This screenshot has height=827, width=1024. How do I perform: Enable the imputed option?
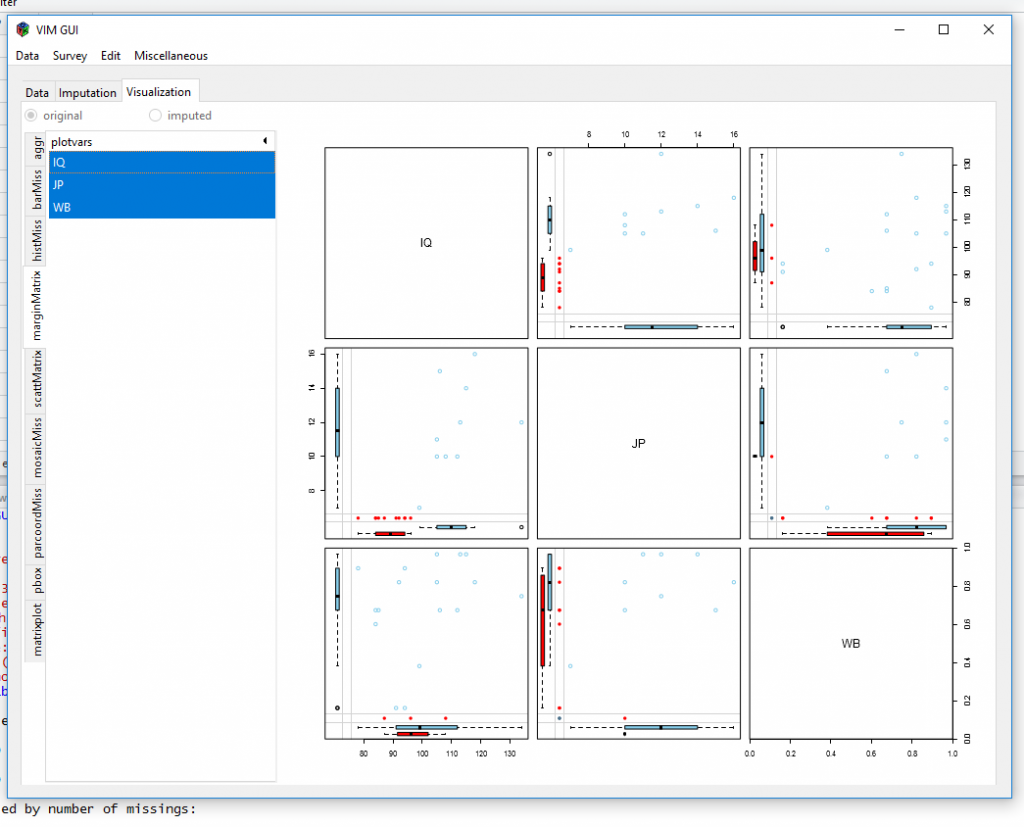(x=155, y=115)
